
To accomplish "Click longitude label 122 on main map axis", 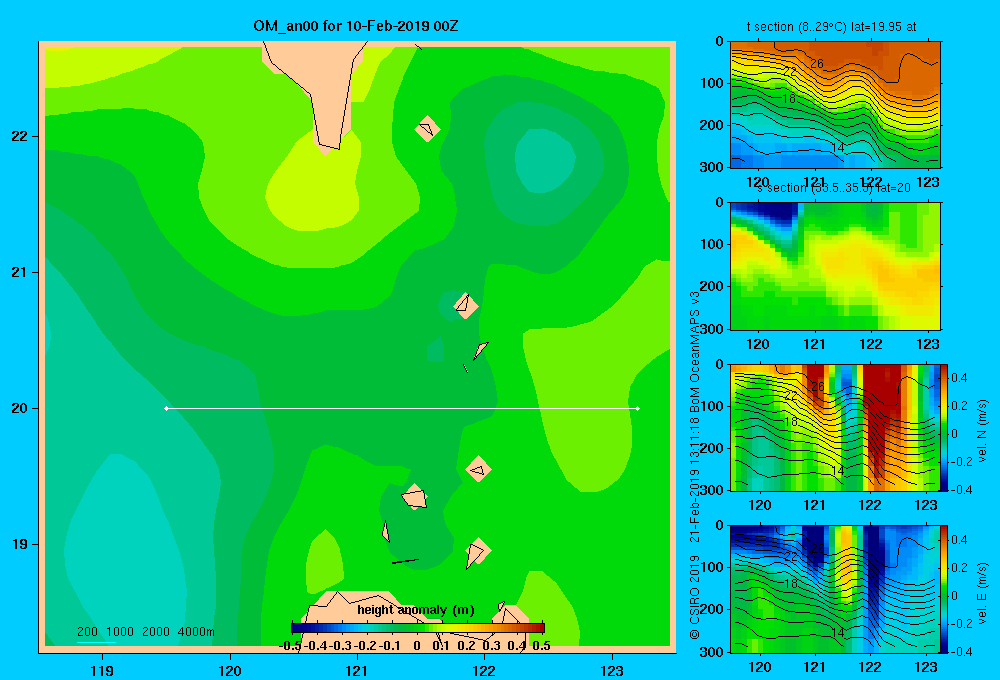I will point(484,670).
